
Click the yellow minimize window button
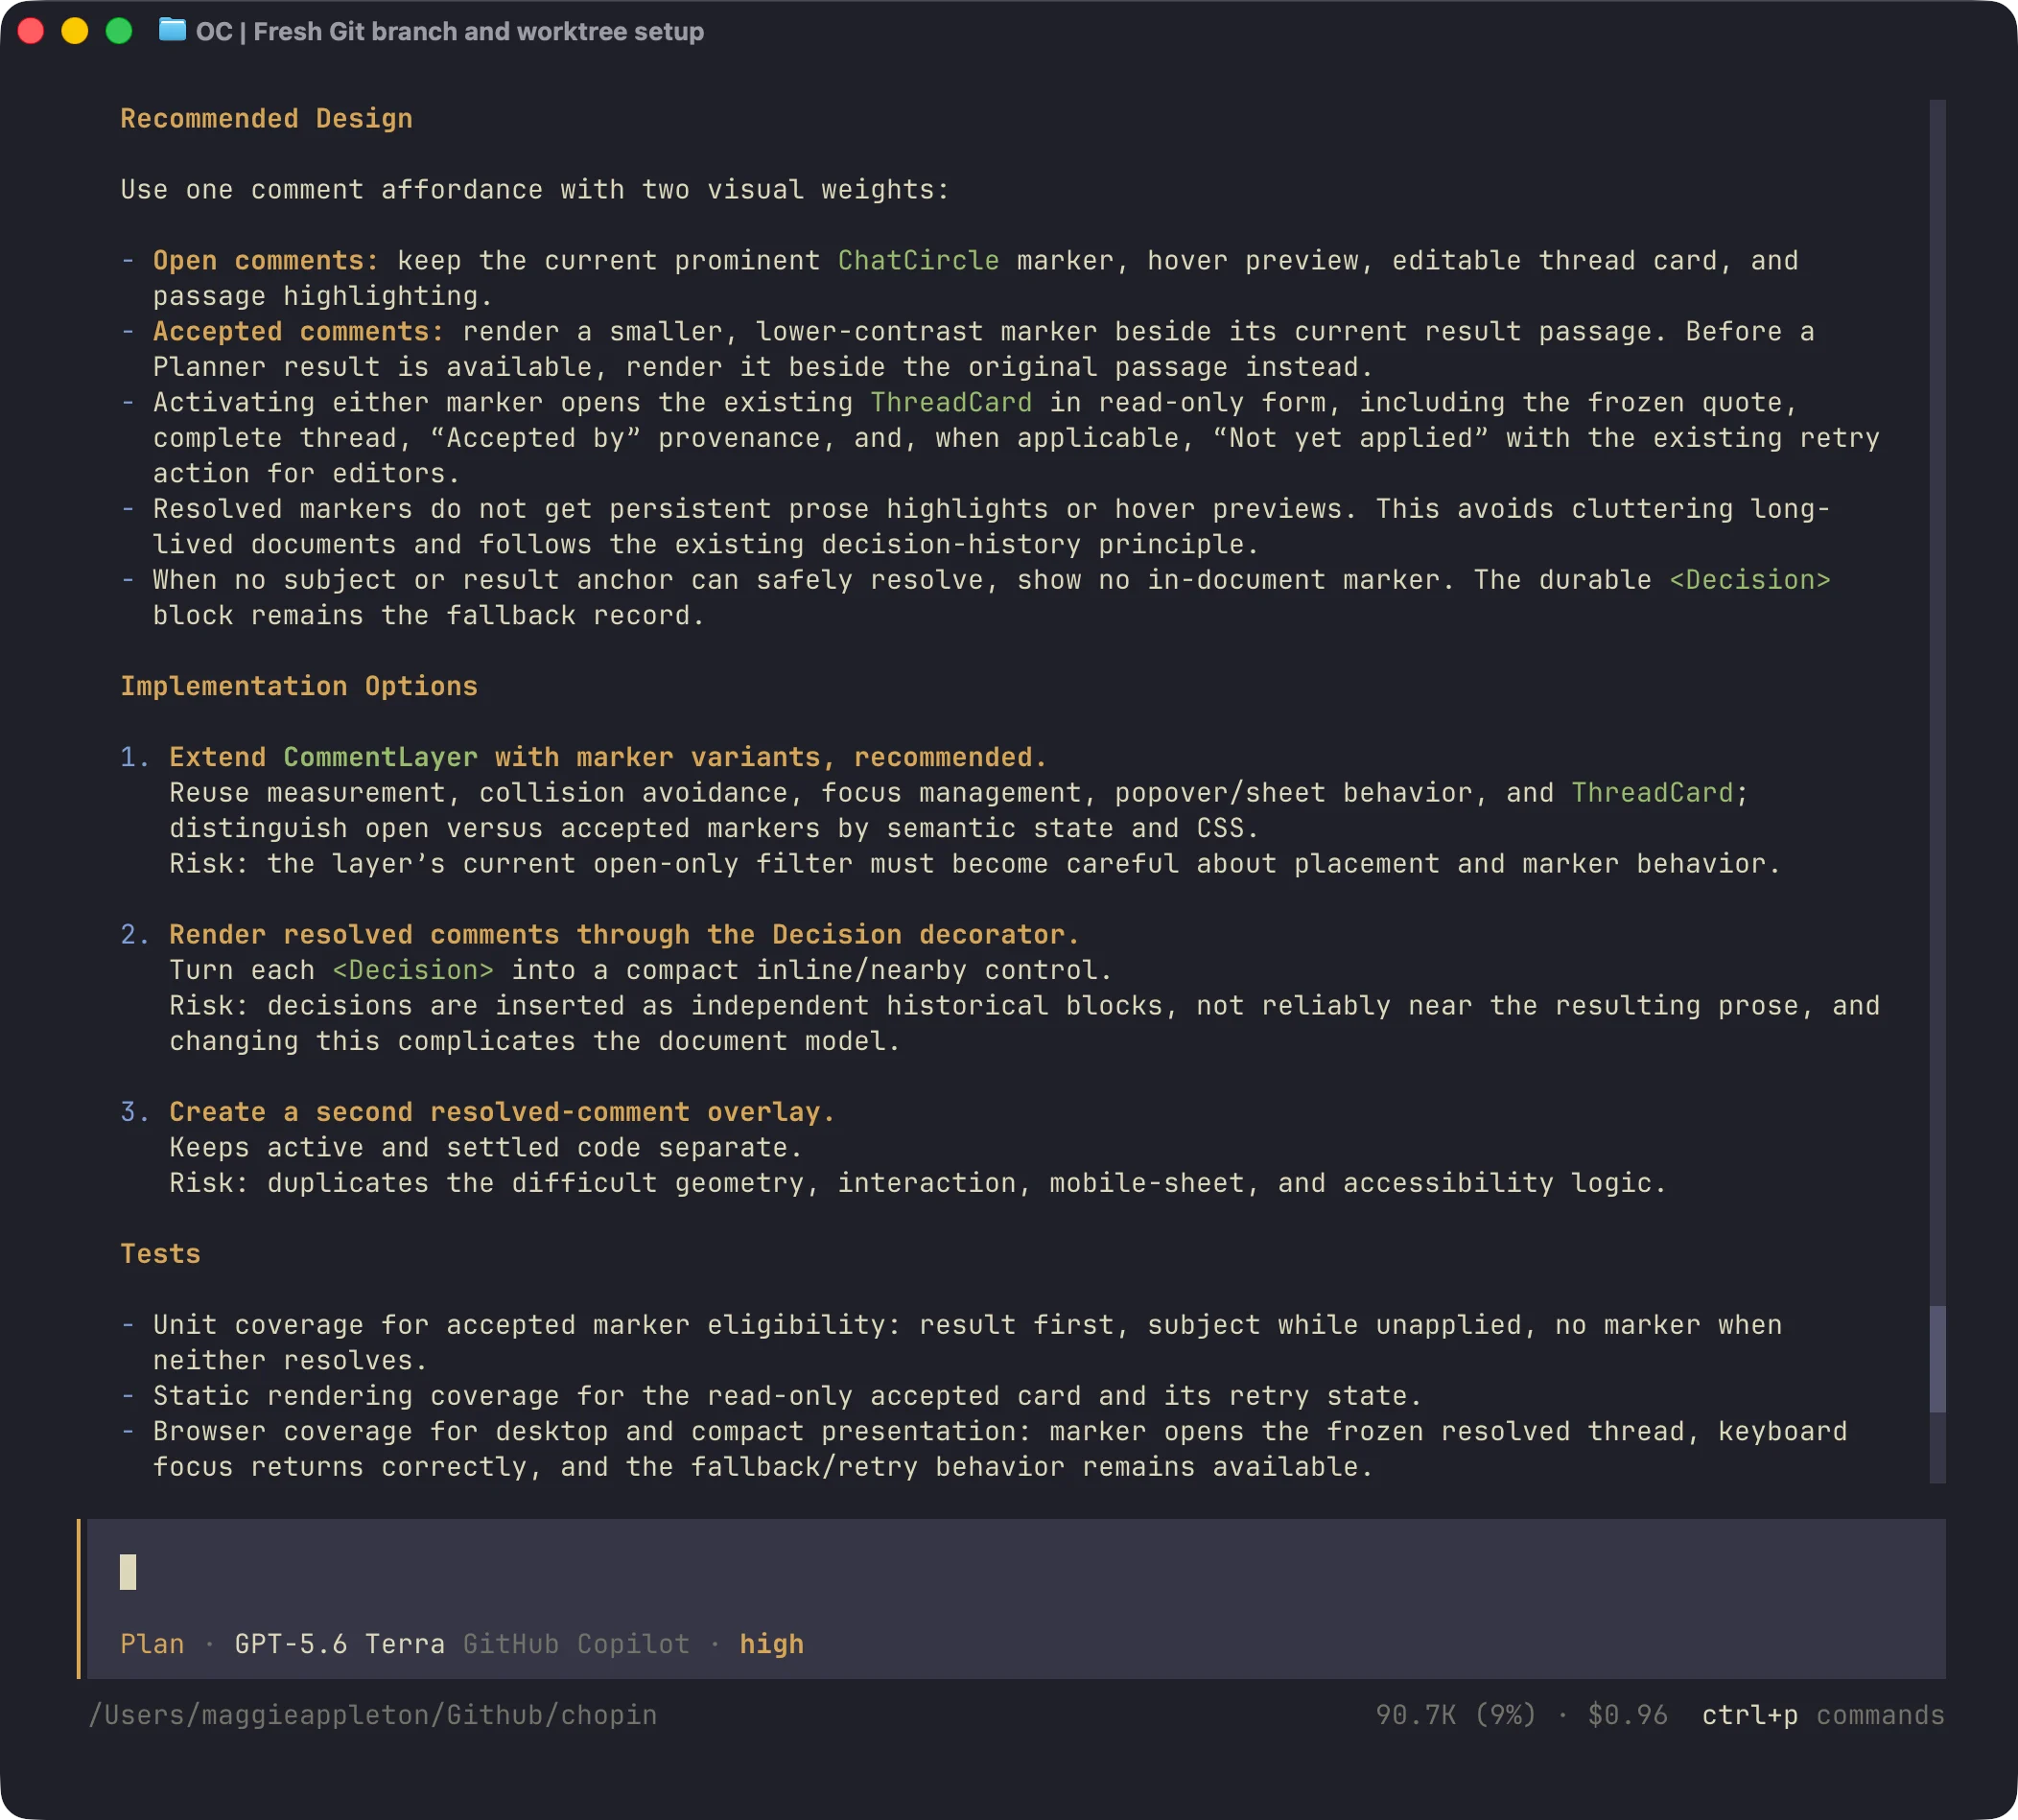[75, 31]
